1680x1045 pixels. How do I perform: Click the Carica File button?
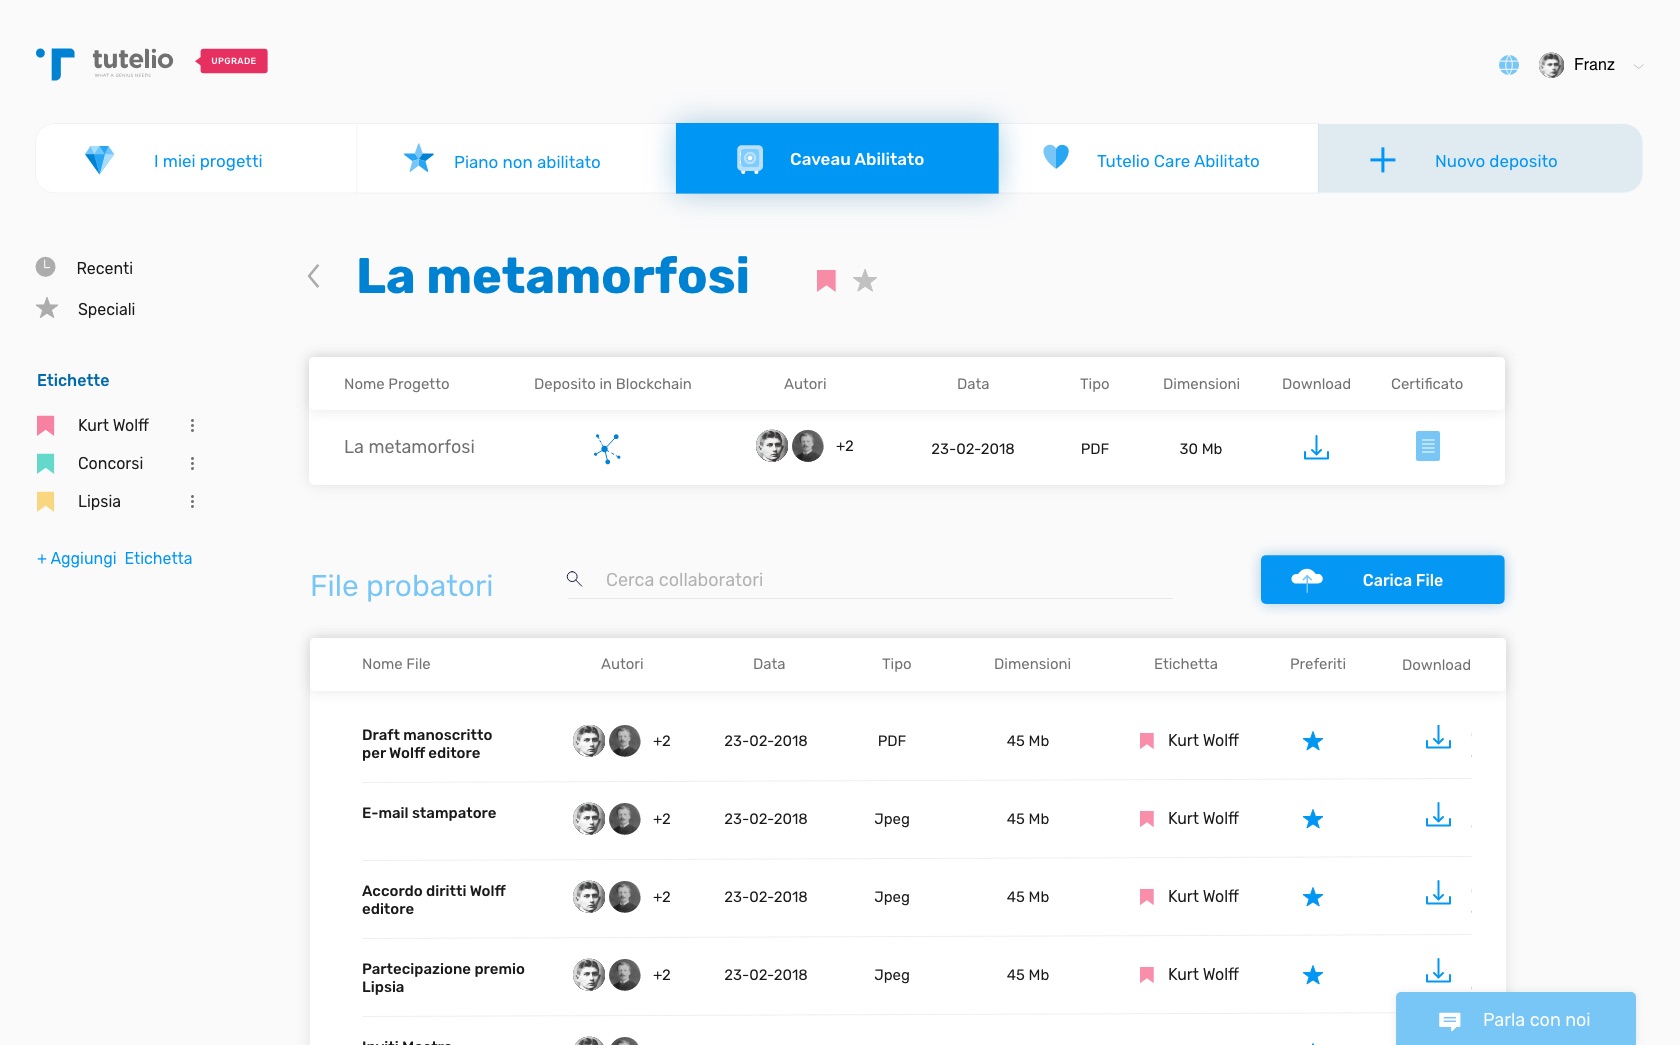click(x=1382, y=580)
